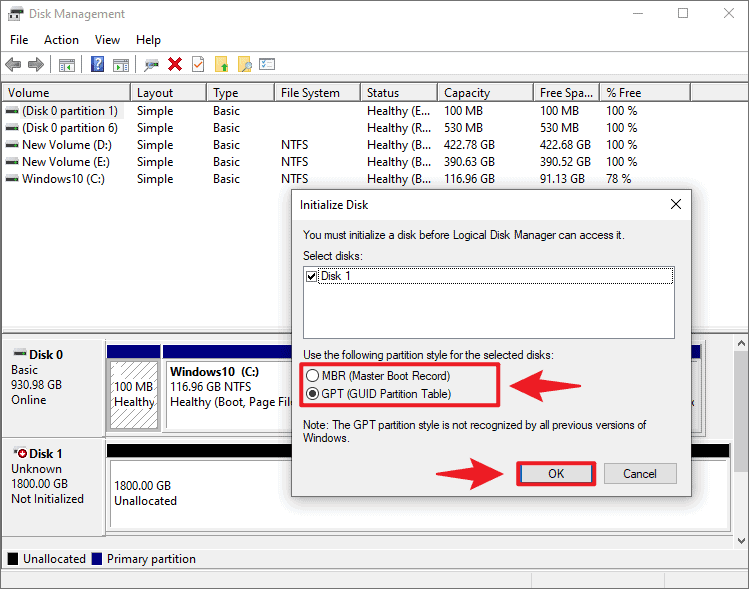Viewport: 749px width, 589px height.
Task: Open the File menu
Action: coord(19,40)
